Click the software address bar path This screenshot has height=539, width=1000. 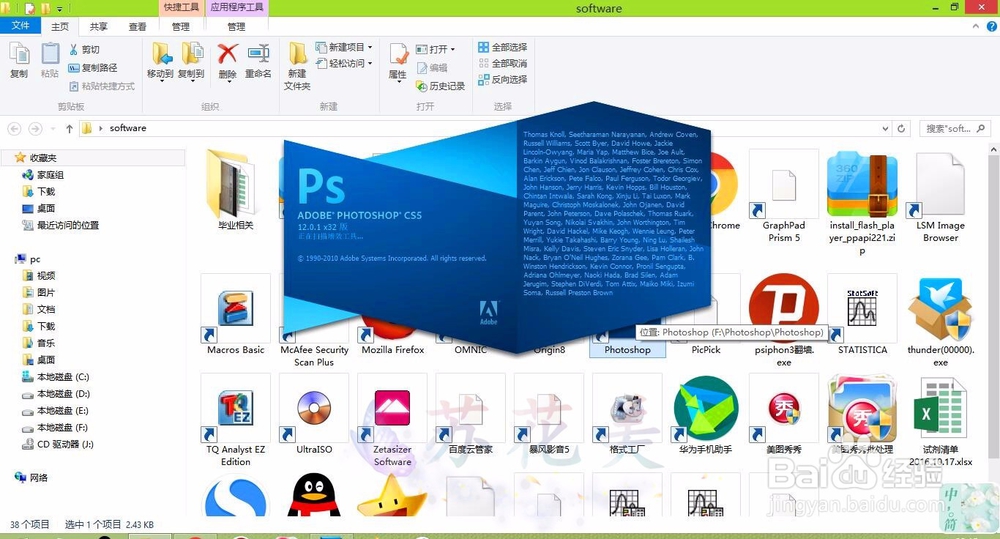click(128, 128)
